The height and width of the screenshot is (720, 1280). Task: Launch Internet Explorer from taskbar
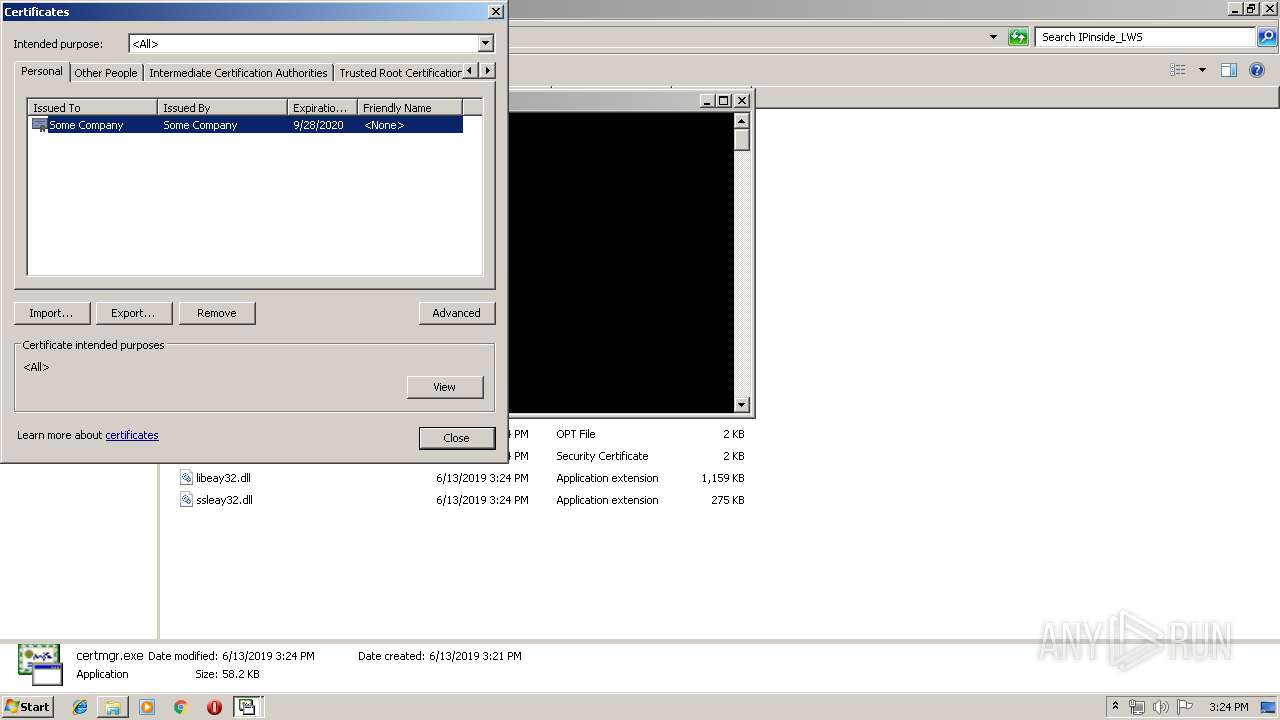point(80,707)
